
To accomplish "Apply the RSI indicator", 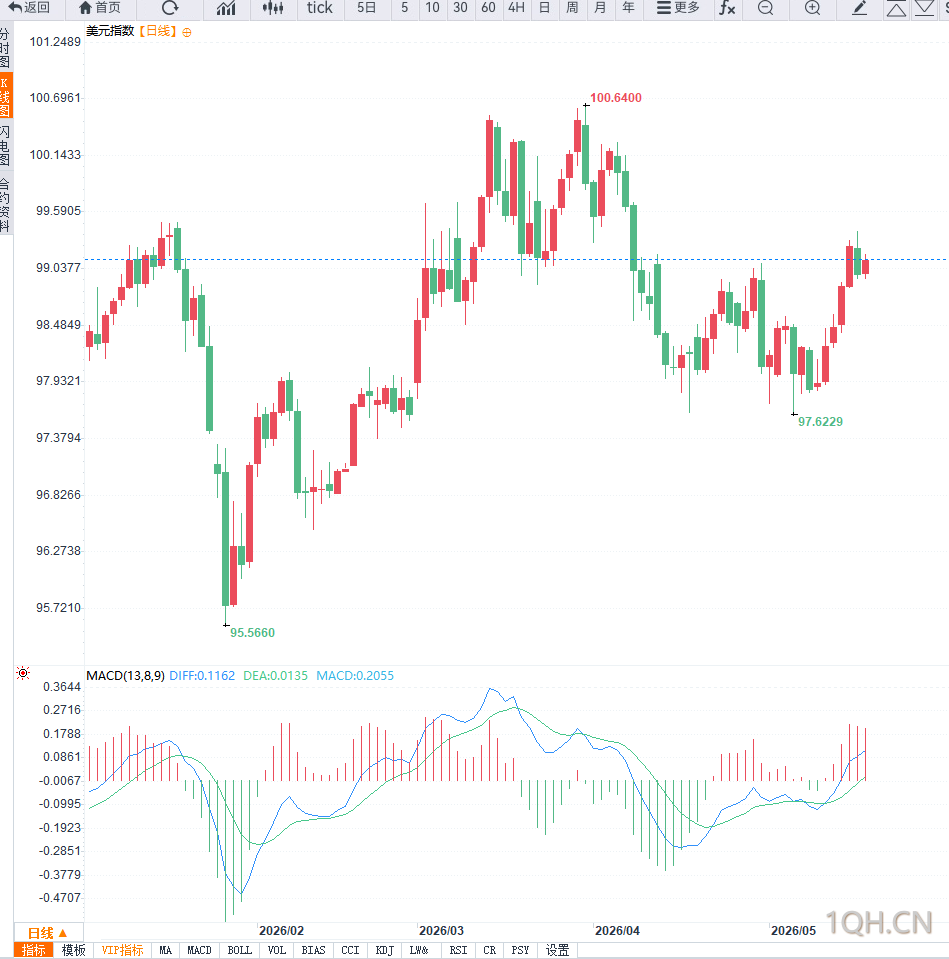I will [459, 950].
